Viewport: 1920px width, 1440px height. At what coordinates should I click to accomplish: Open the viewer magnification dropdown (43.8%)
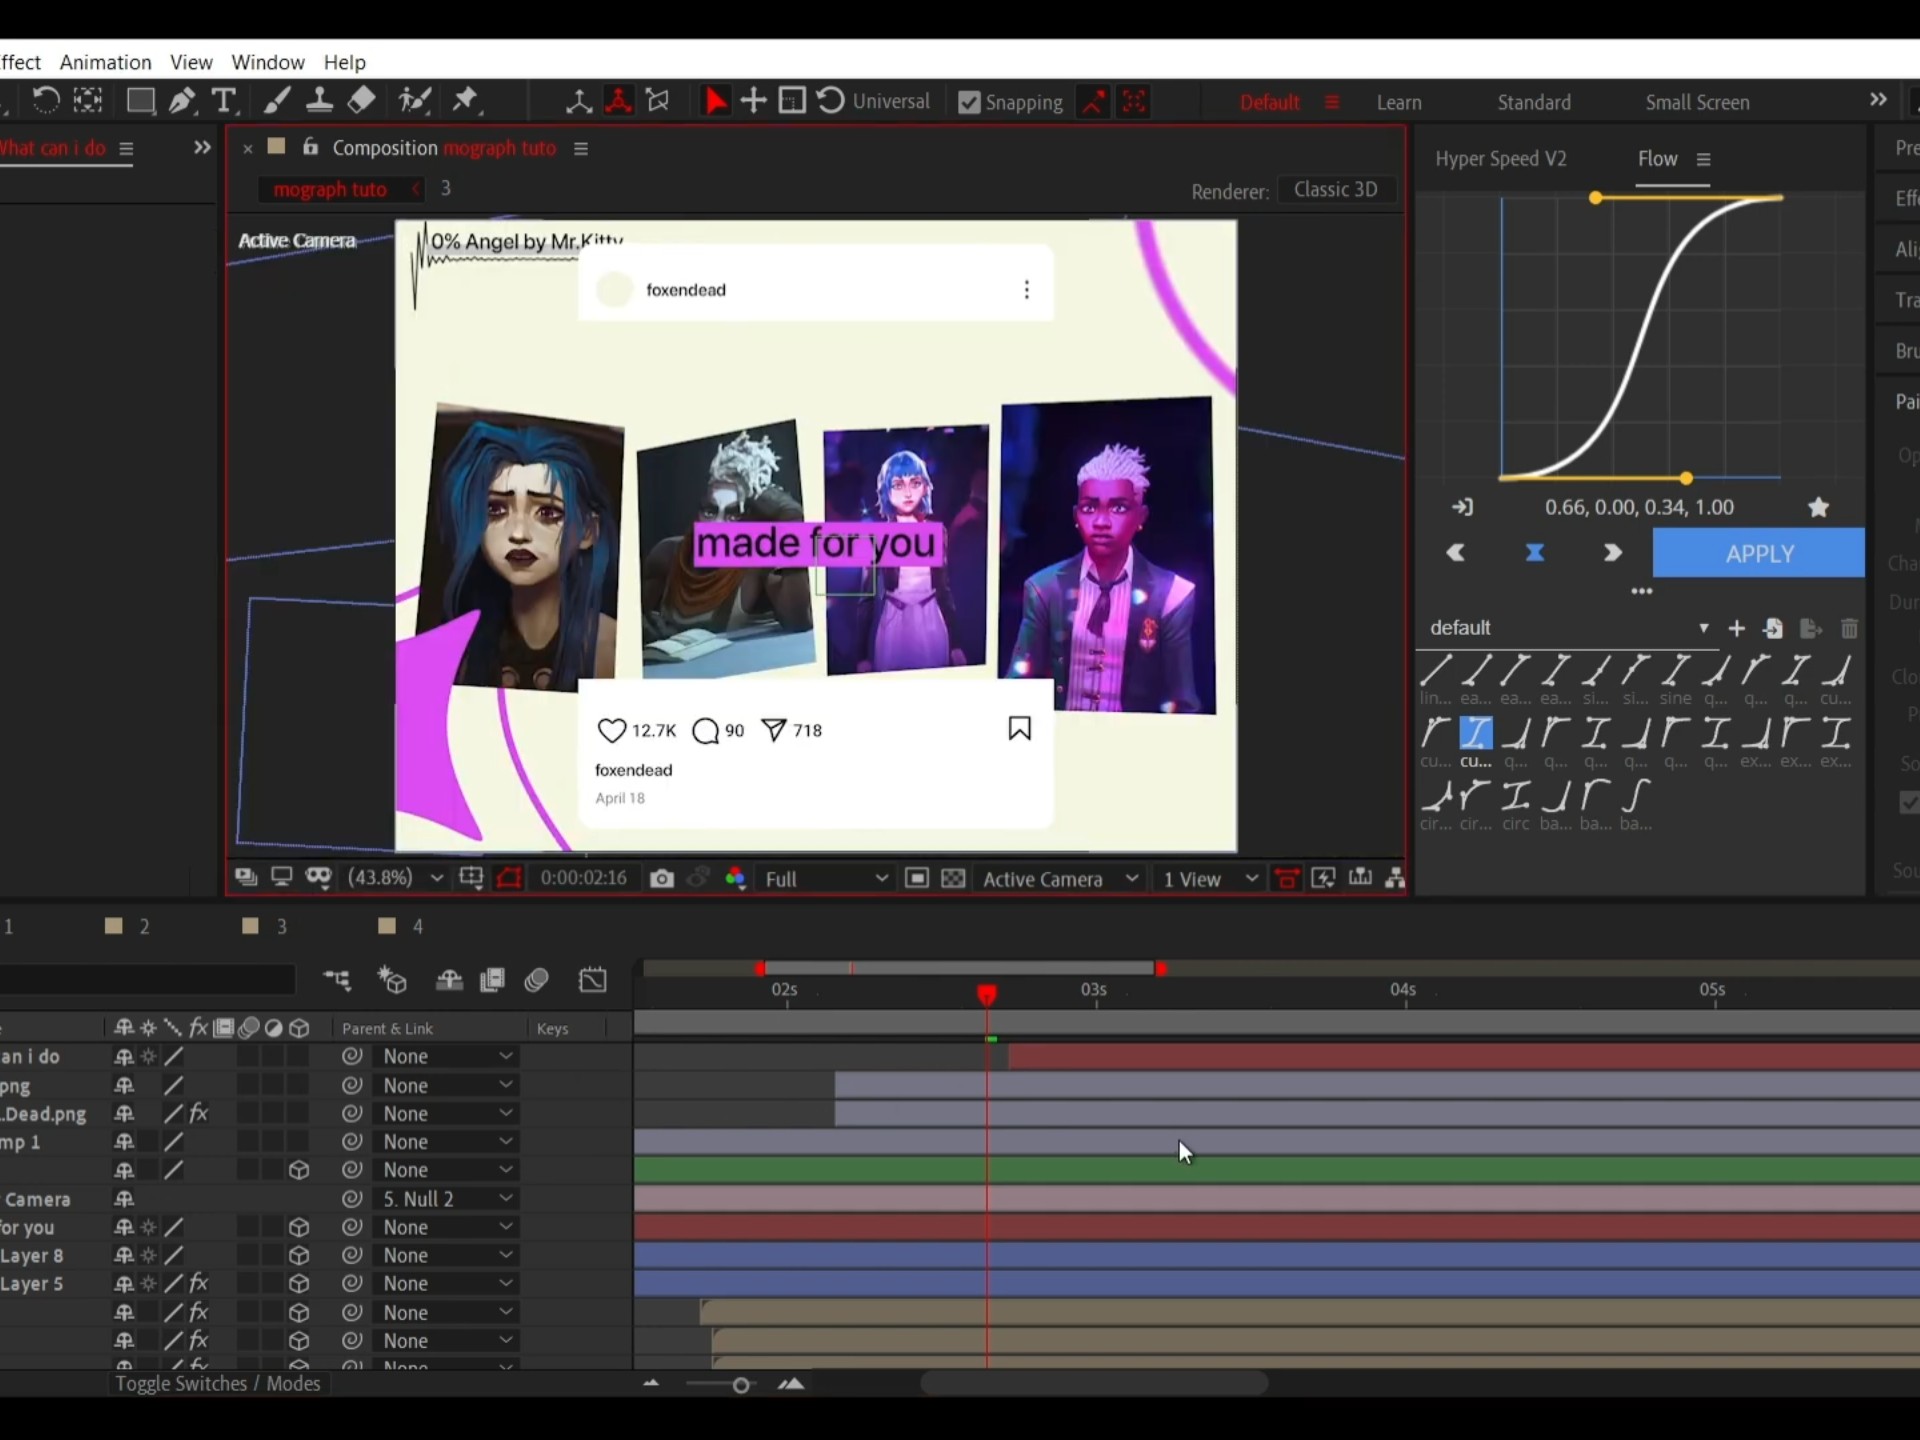(x=395, y=878)
